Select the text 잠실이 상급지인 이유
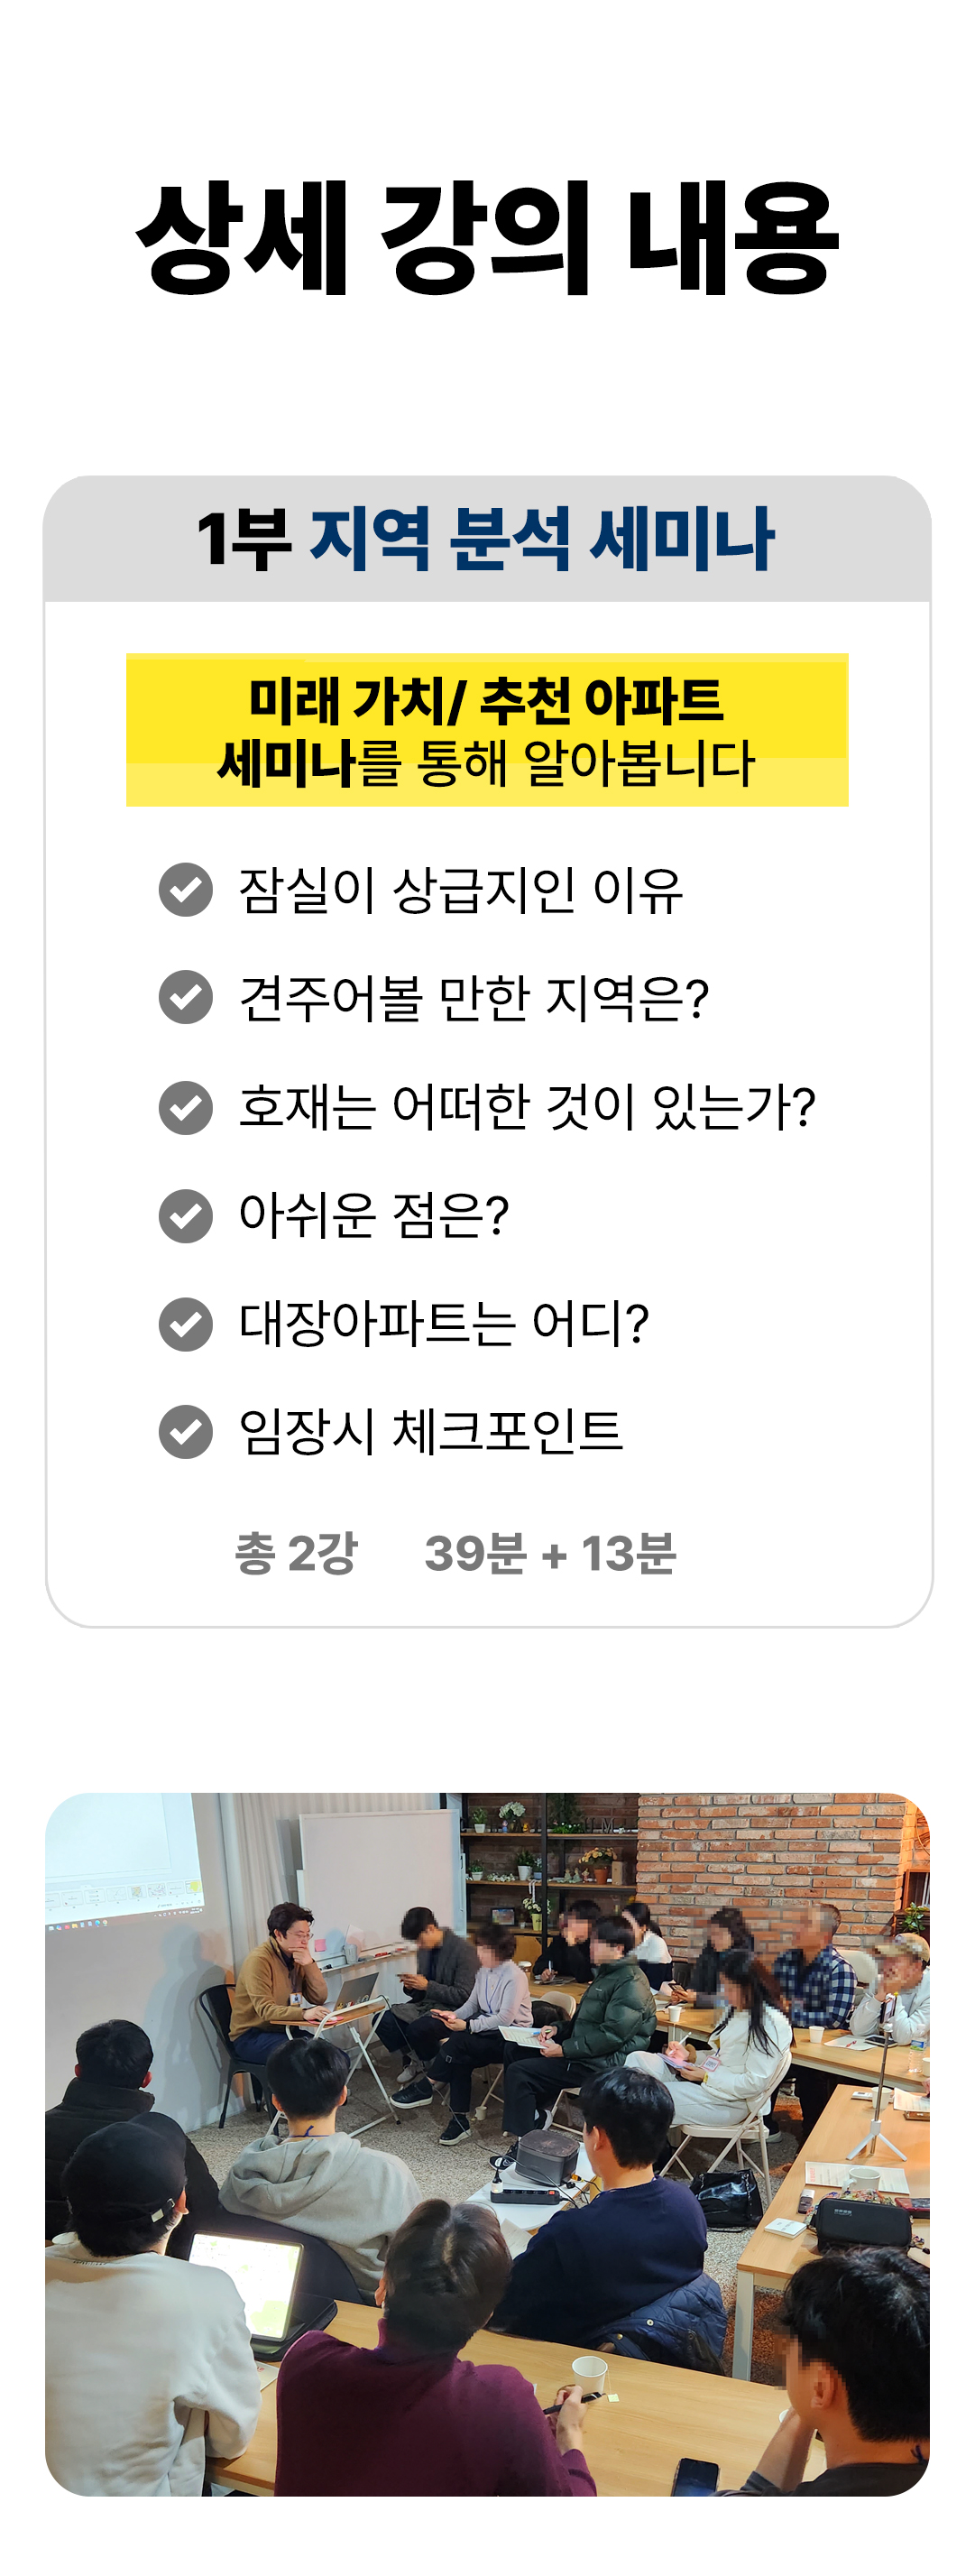This screenshot has height=2576, width=975. 461,889
